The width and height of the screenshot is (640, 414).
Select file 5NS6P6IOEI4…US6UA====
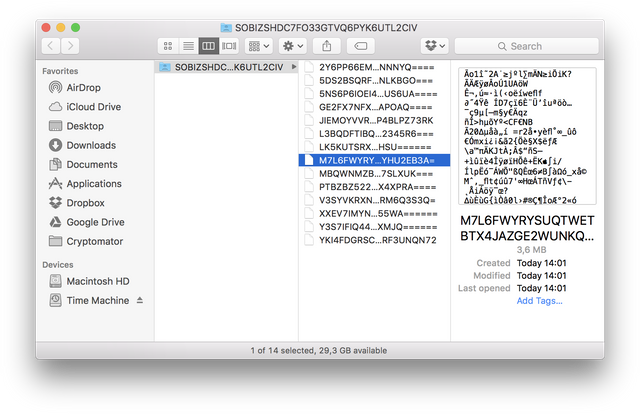coord(374,94)
